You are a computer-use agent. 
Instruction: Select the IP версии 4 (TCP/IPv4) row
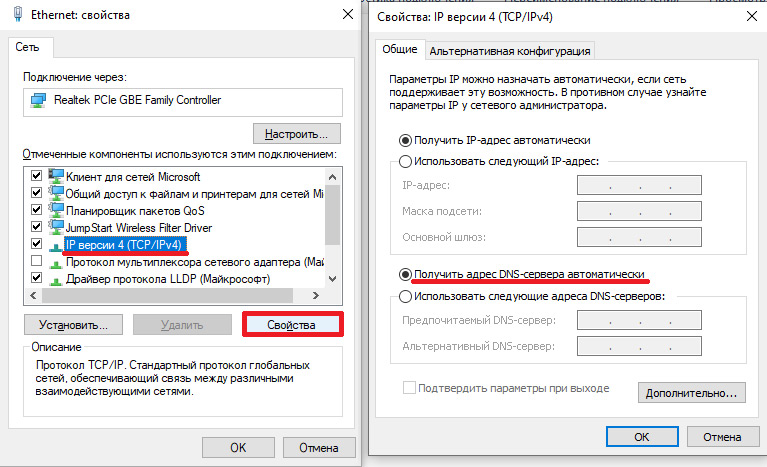124,245
